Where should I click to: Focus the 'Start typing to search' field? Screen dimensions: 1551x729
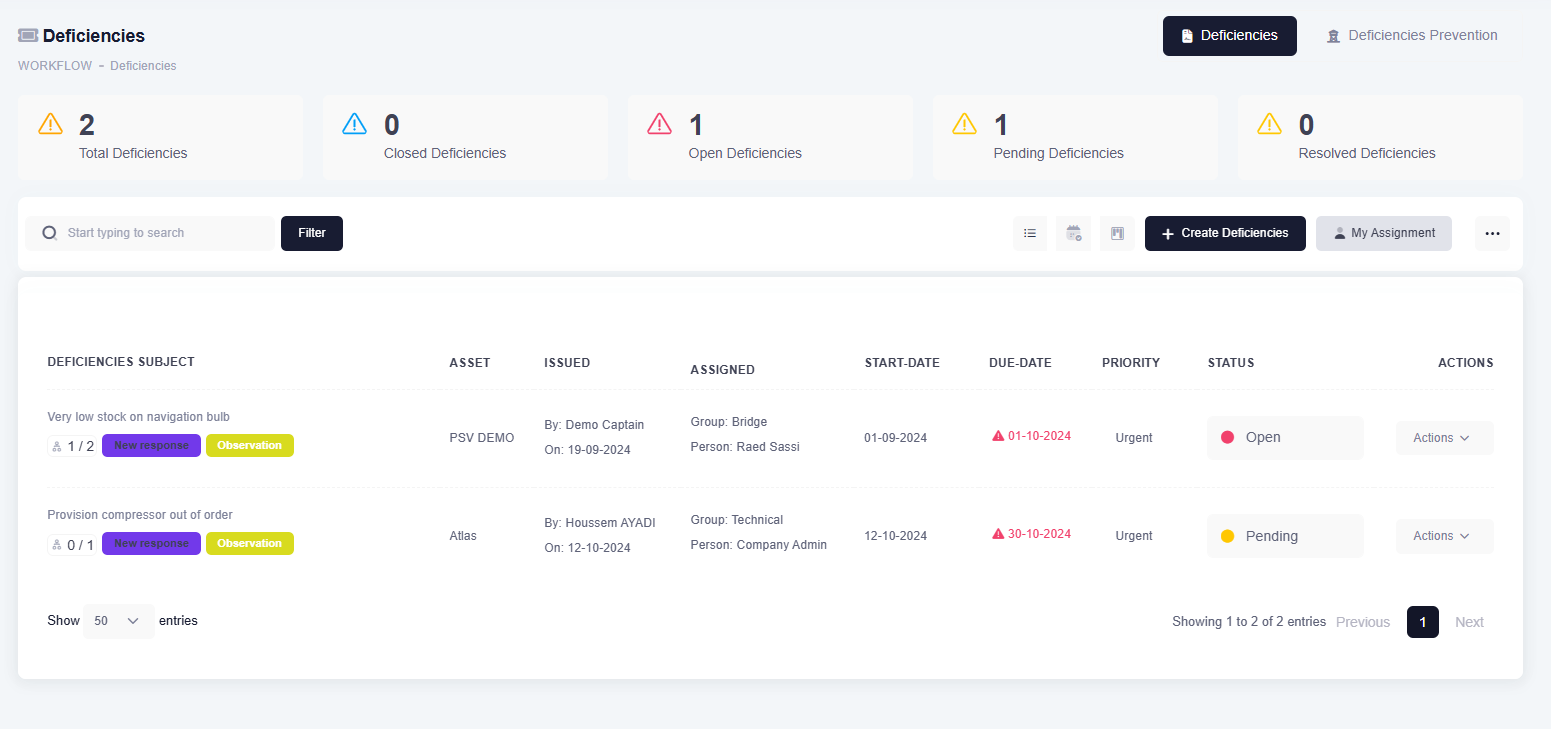click(x=160, y=233)
